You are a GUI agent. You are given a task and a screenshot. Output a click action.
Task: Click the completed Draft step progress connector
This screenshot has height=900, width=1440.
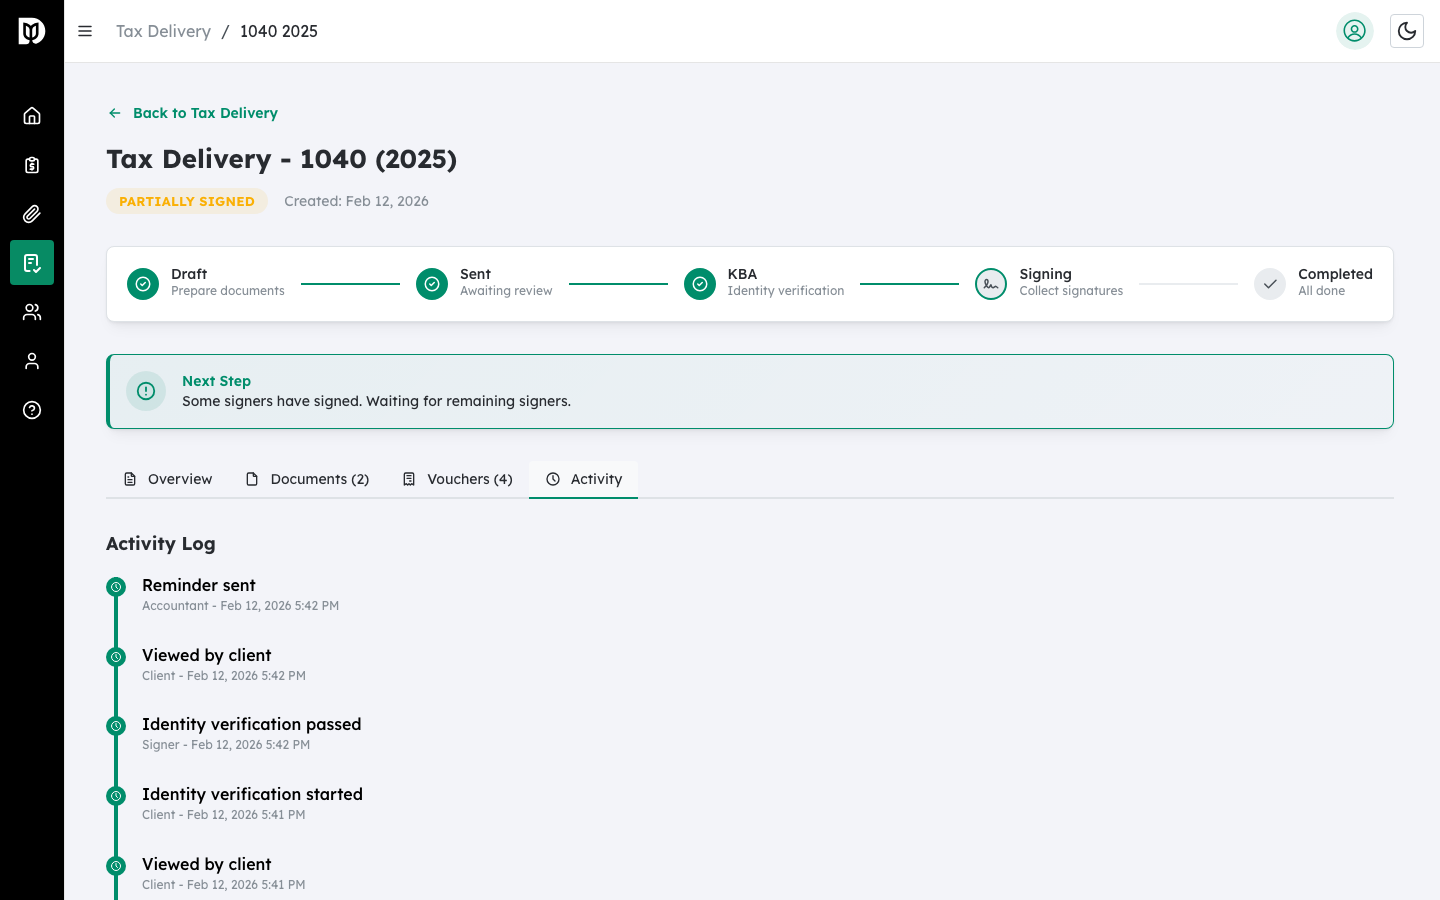(350, 283)
